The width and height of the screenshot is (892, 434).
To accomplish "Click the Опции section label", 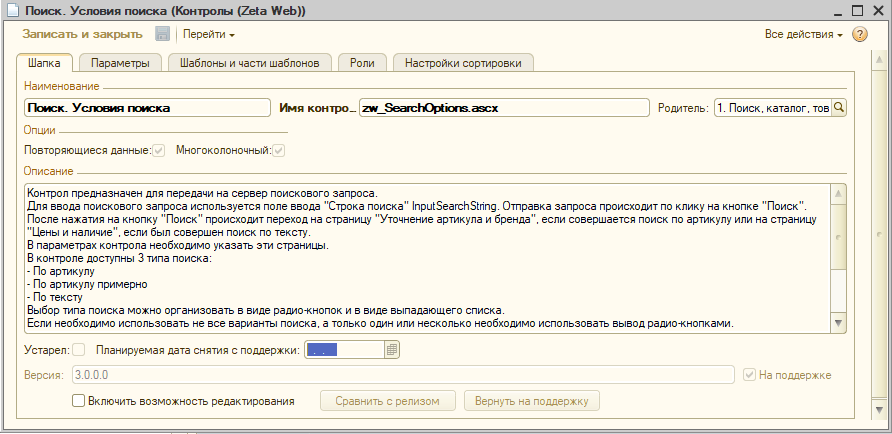I will pyautogui.click(x=40, y=130).
